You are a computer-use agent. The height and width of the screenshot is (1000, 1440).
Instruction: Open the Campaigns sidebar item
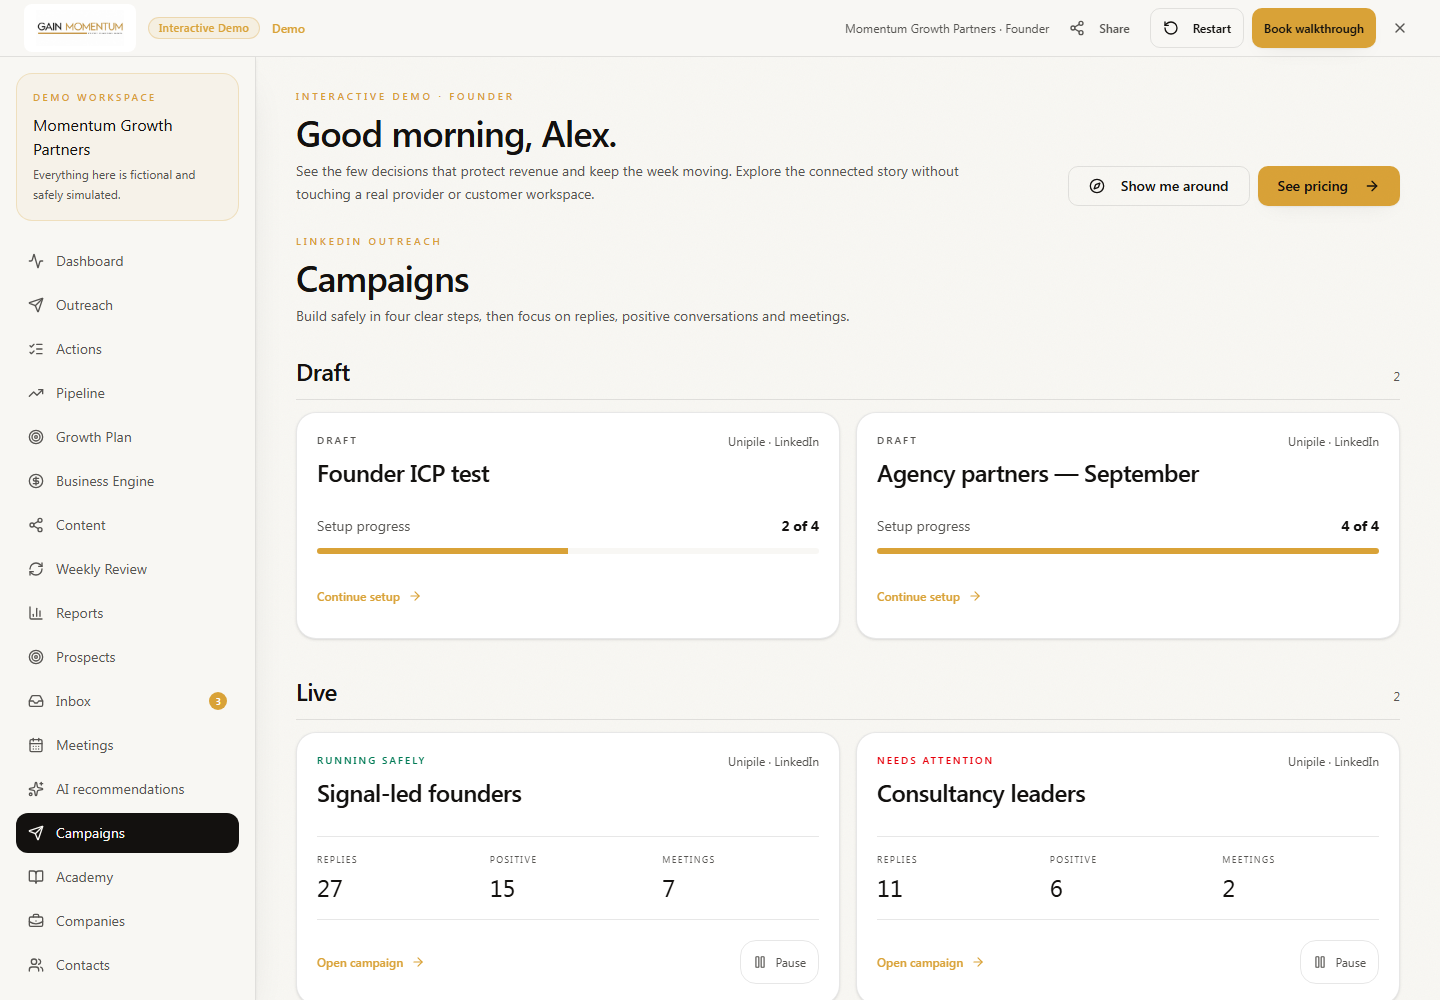pyautogui.click(x=127, y=833)
